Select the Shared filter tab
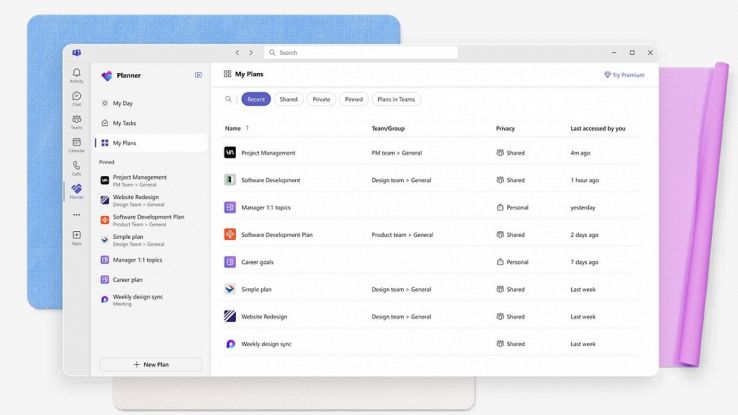This screenshot has width=738, height=415. tap(289, 99)
